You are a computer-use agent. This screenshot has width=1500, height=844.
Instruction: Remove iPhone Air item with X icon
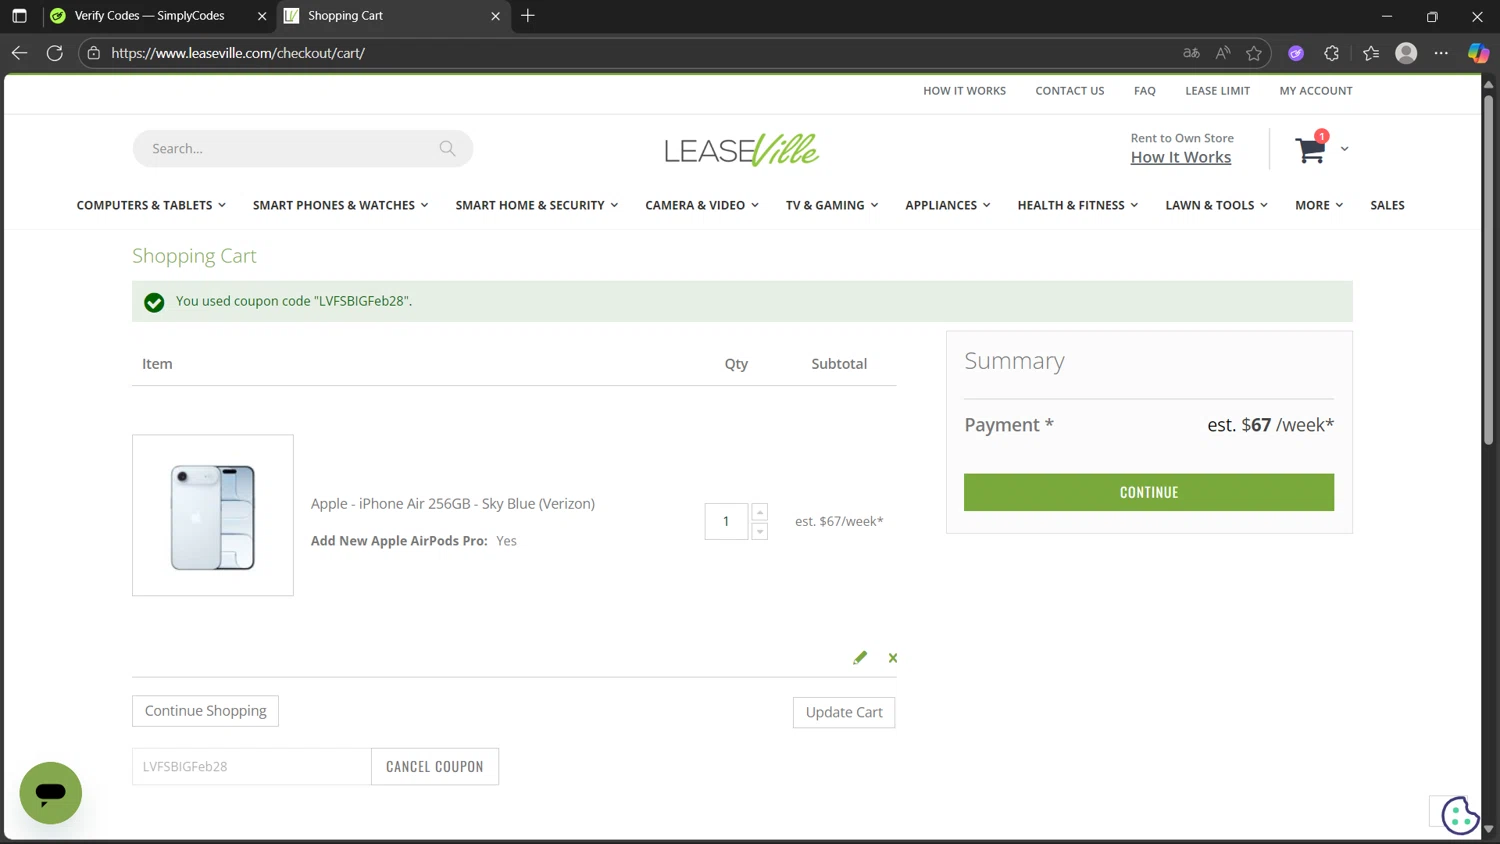coord(893,658)
